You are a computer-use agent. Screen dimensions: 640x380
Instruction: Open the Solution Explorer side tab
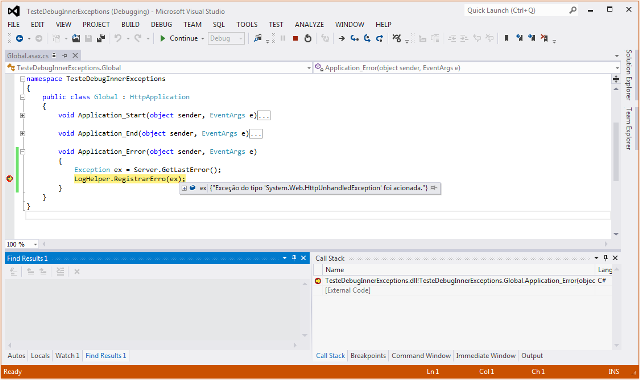pyautogui.click(x=629, y=75)
